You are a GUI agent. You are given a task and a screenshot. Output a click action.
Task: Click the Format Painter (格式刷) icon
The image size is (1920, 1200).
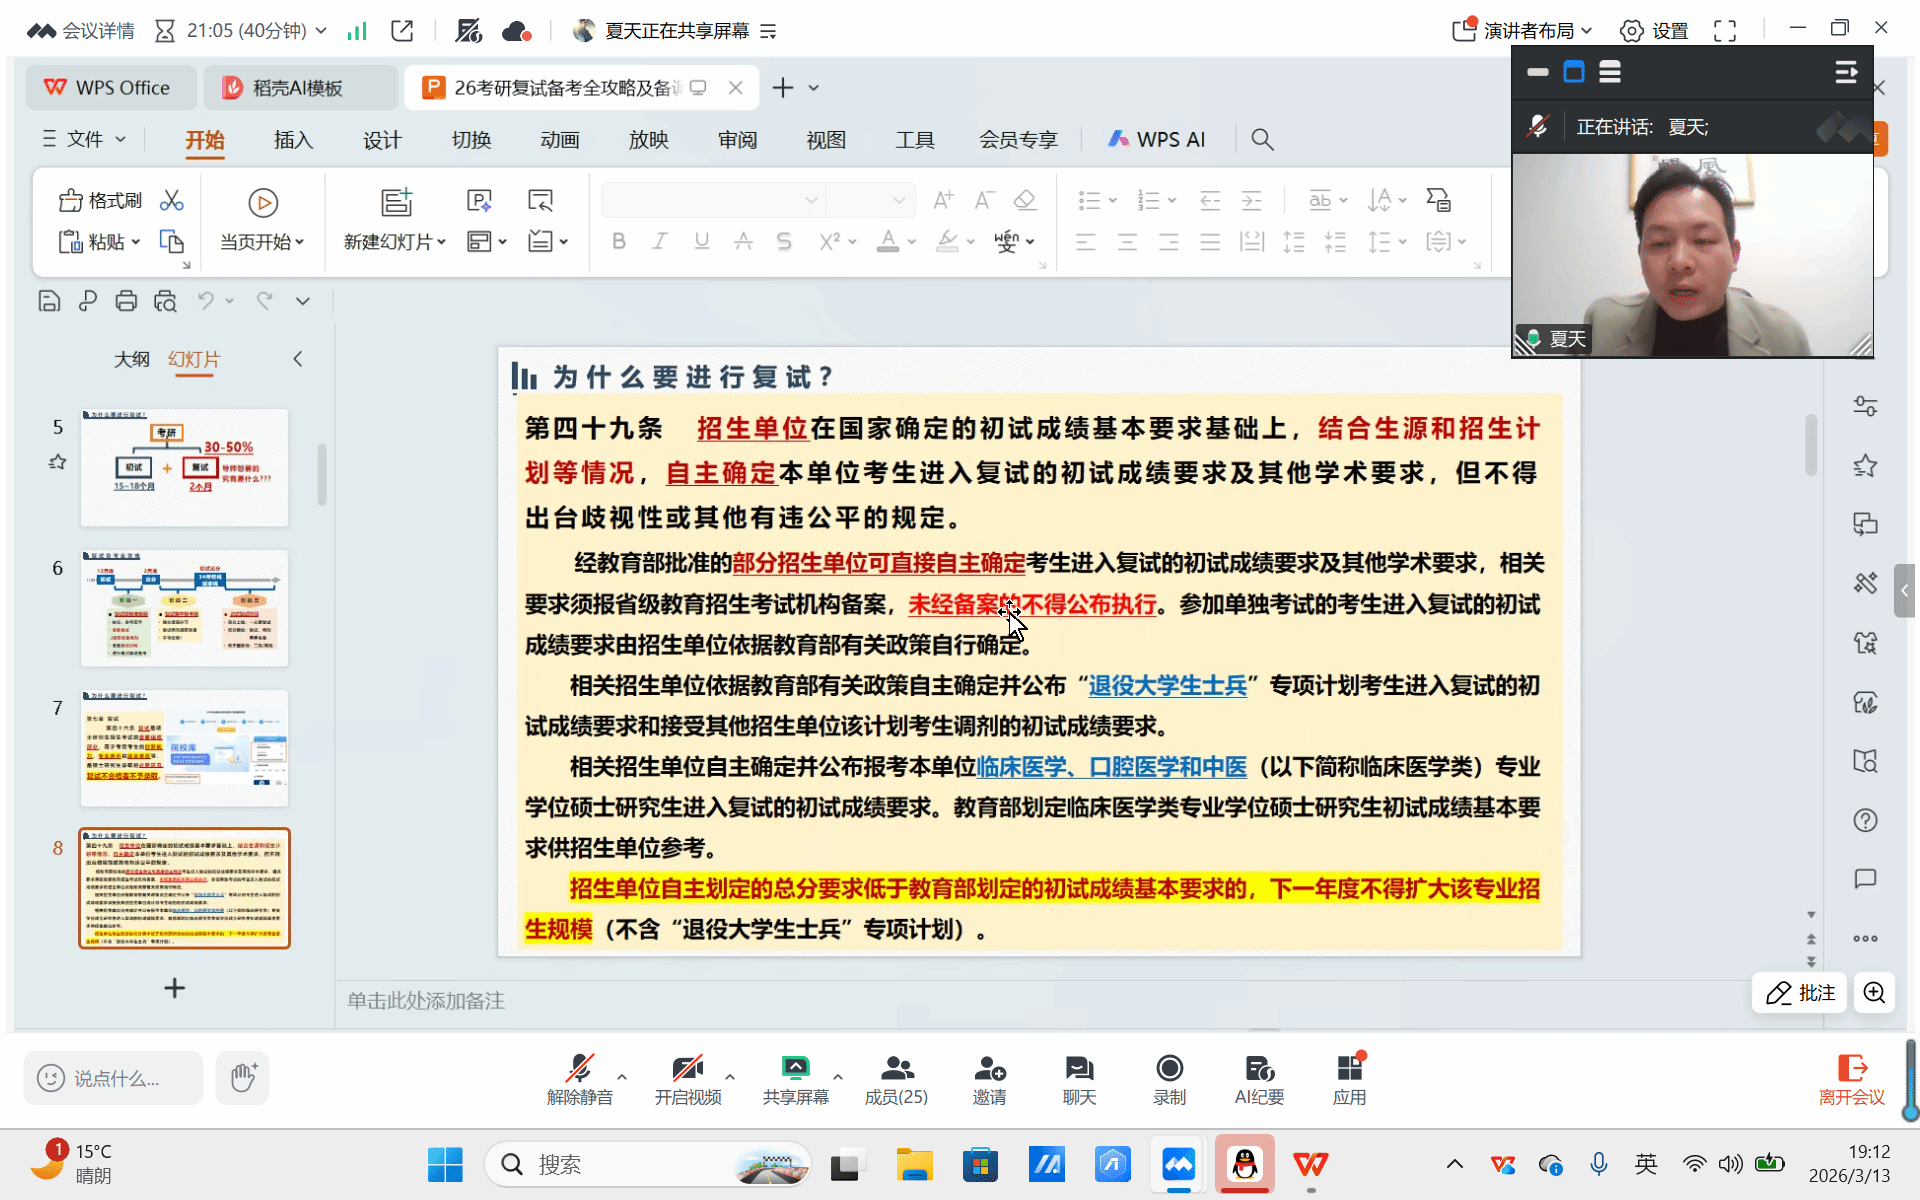pyautogui.click(x=70, y=201)
